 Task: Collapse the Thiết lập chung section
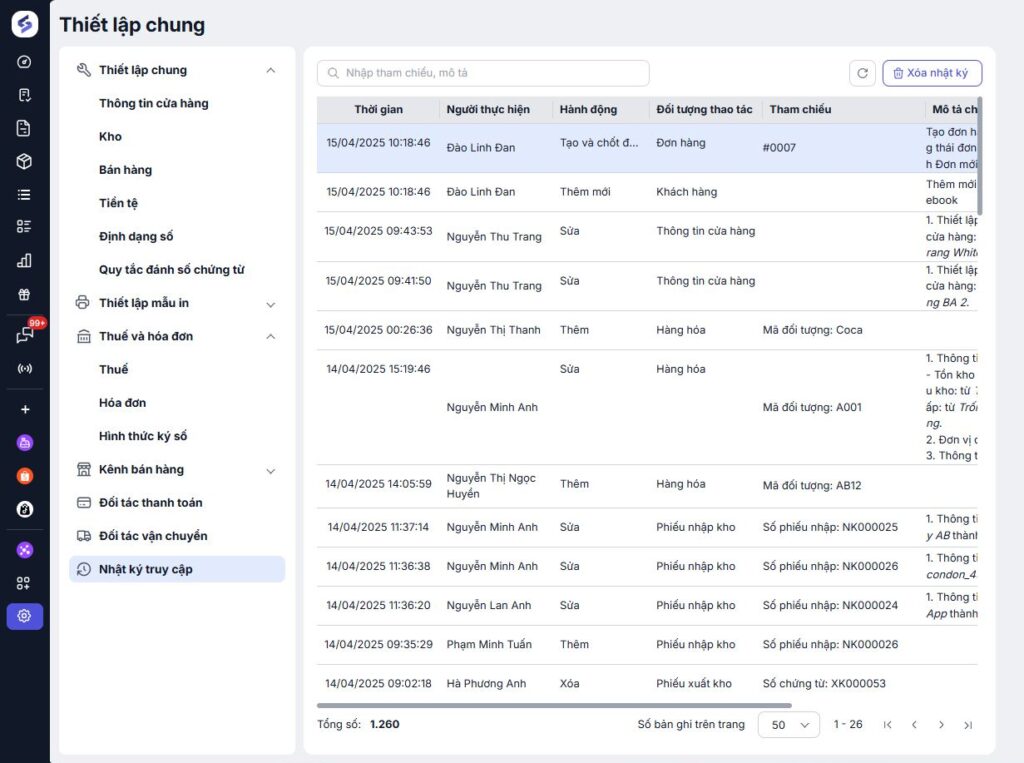(270, 70)
